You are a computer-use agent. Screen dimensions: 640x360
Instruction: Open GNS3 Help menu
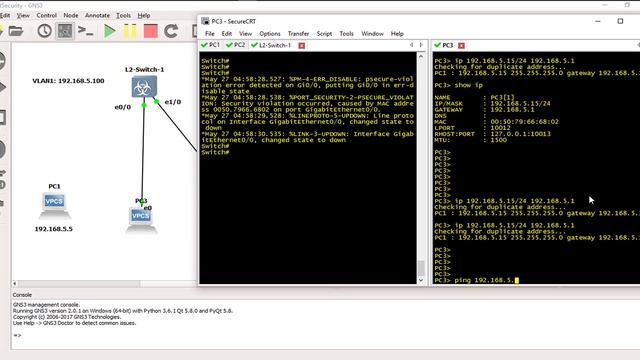pos(144,16)
